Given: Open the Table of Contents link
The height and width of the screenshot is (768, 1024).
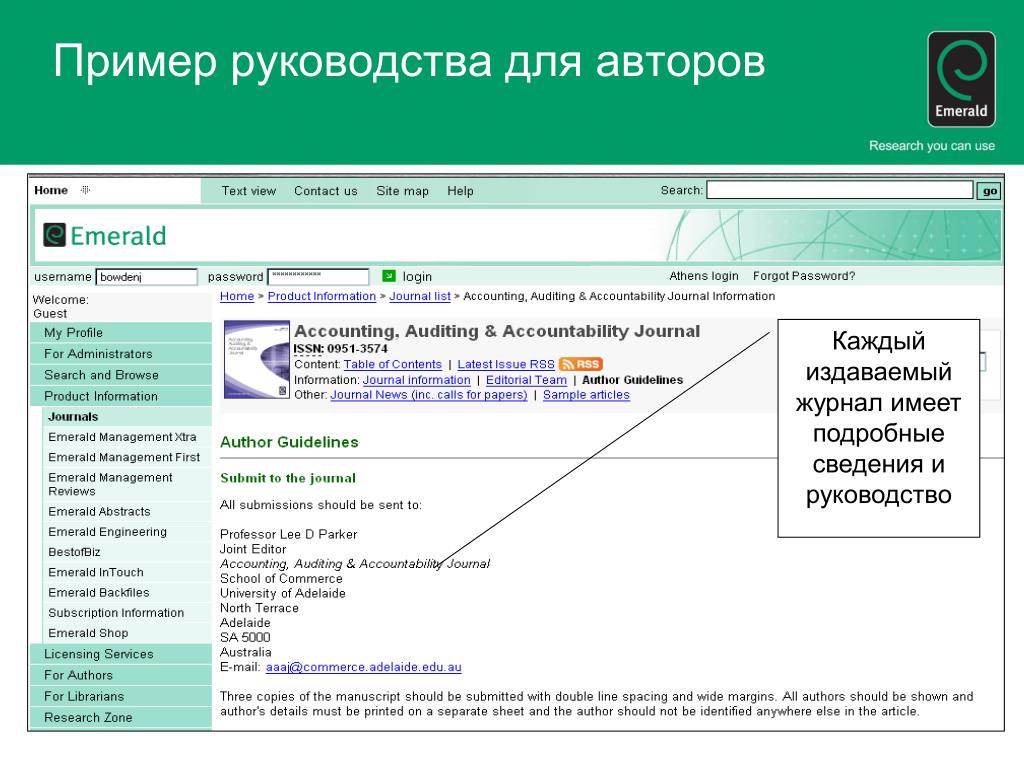Looking at the screenshot, I should pos(393,364).
